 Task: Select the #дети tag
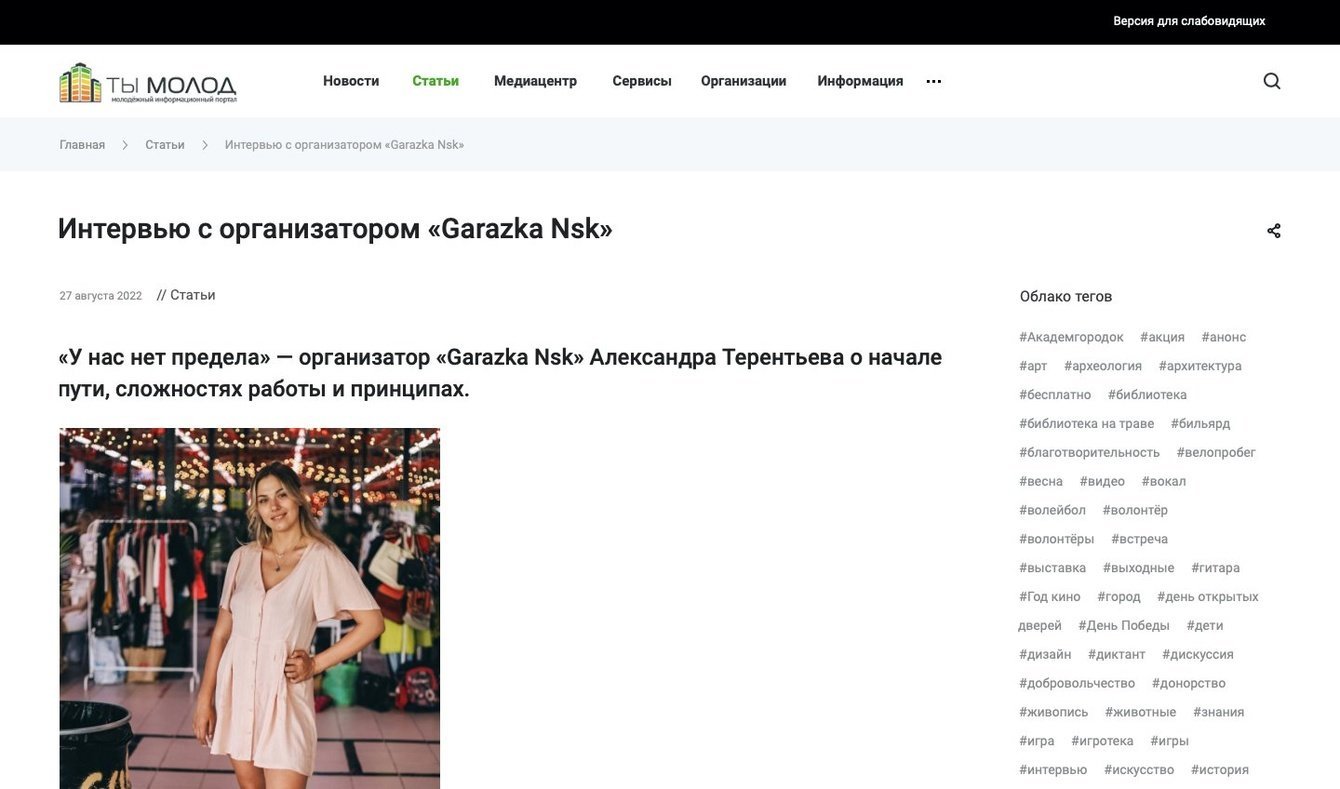click(1205, 627)
